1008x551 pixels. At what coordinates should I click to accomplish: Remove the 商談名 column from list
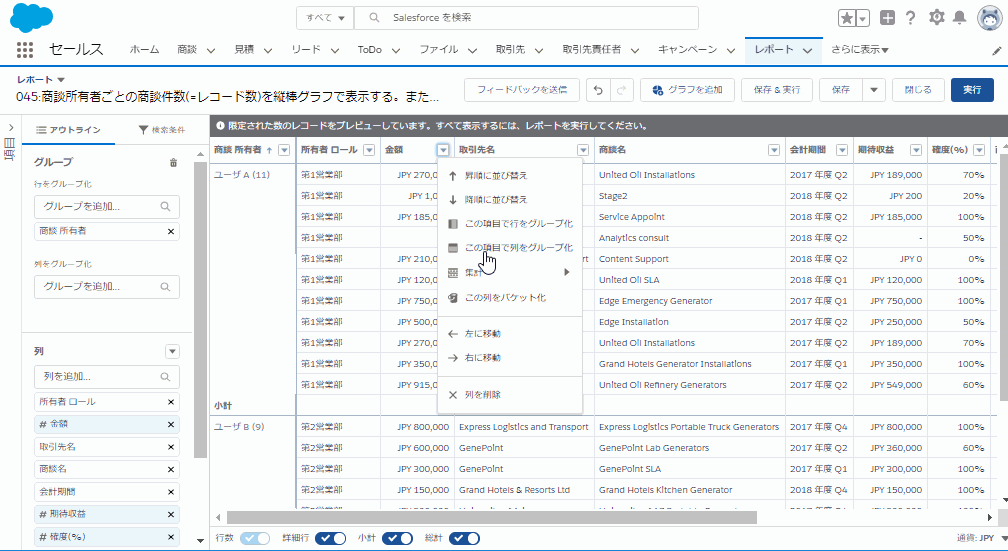coord(171,469)
